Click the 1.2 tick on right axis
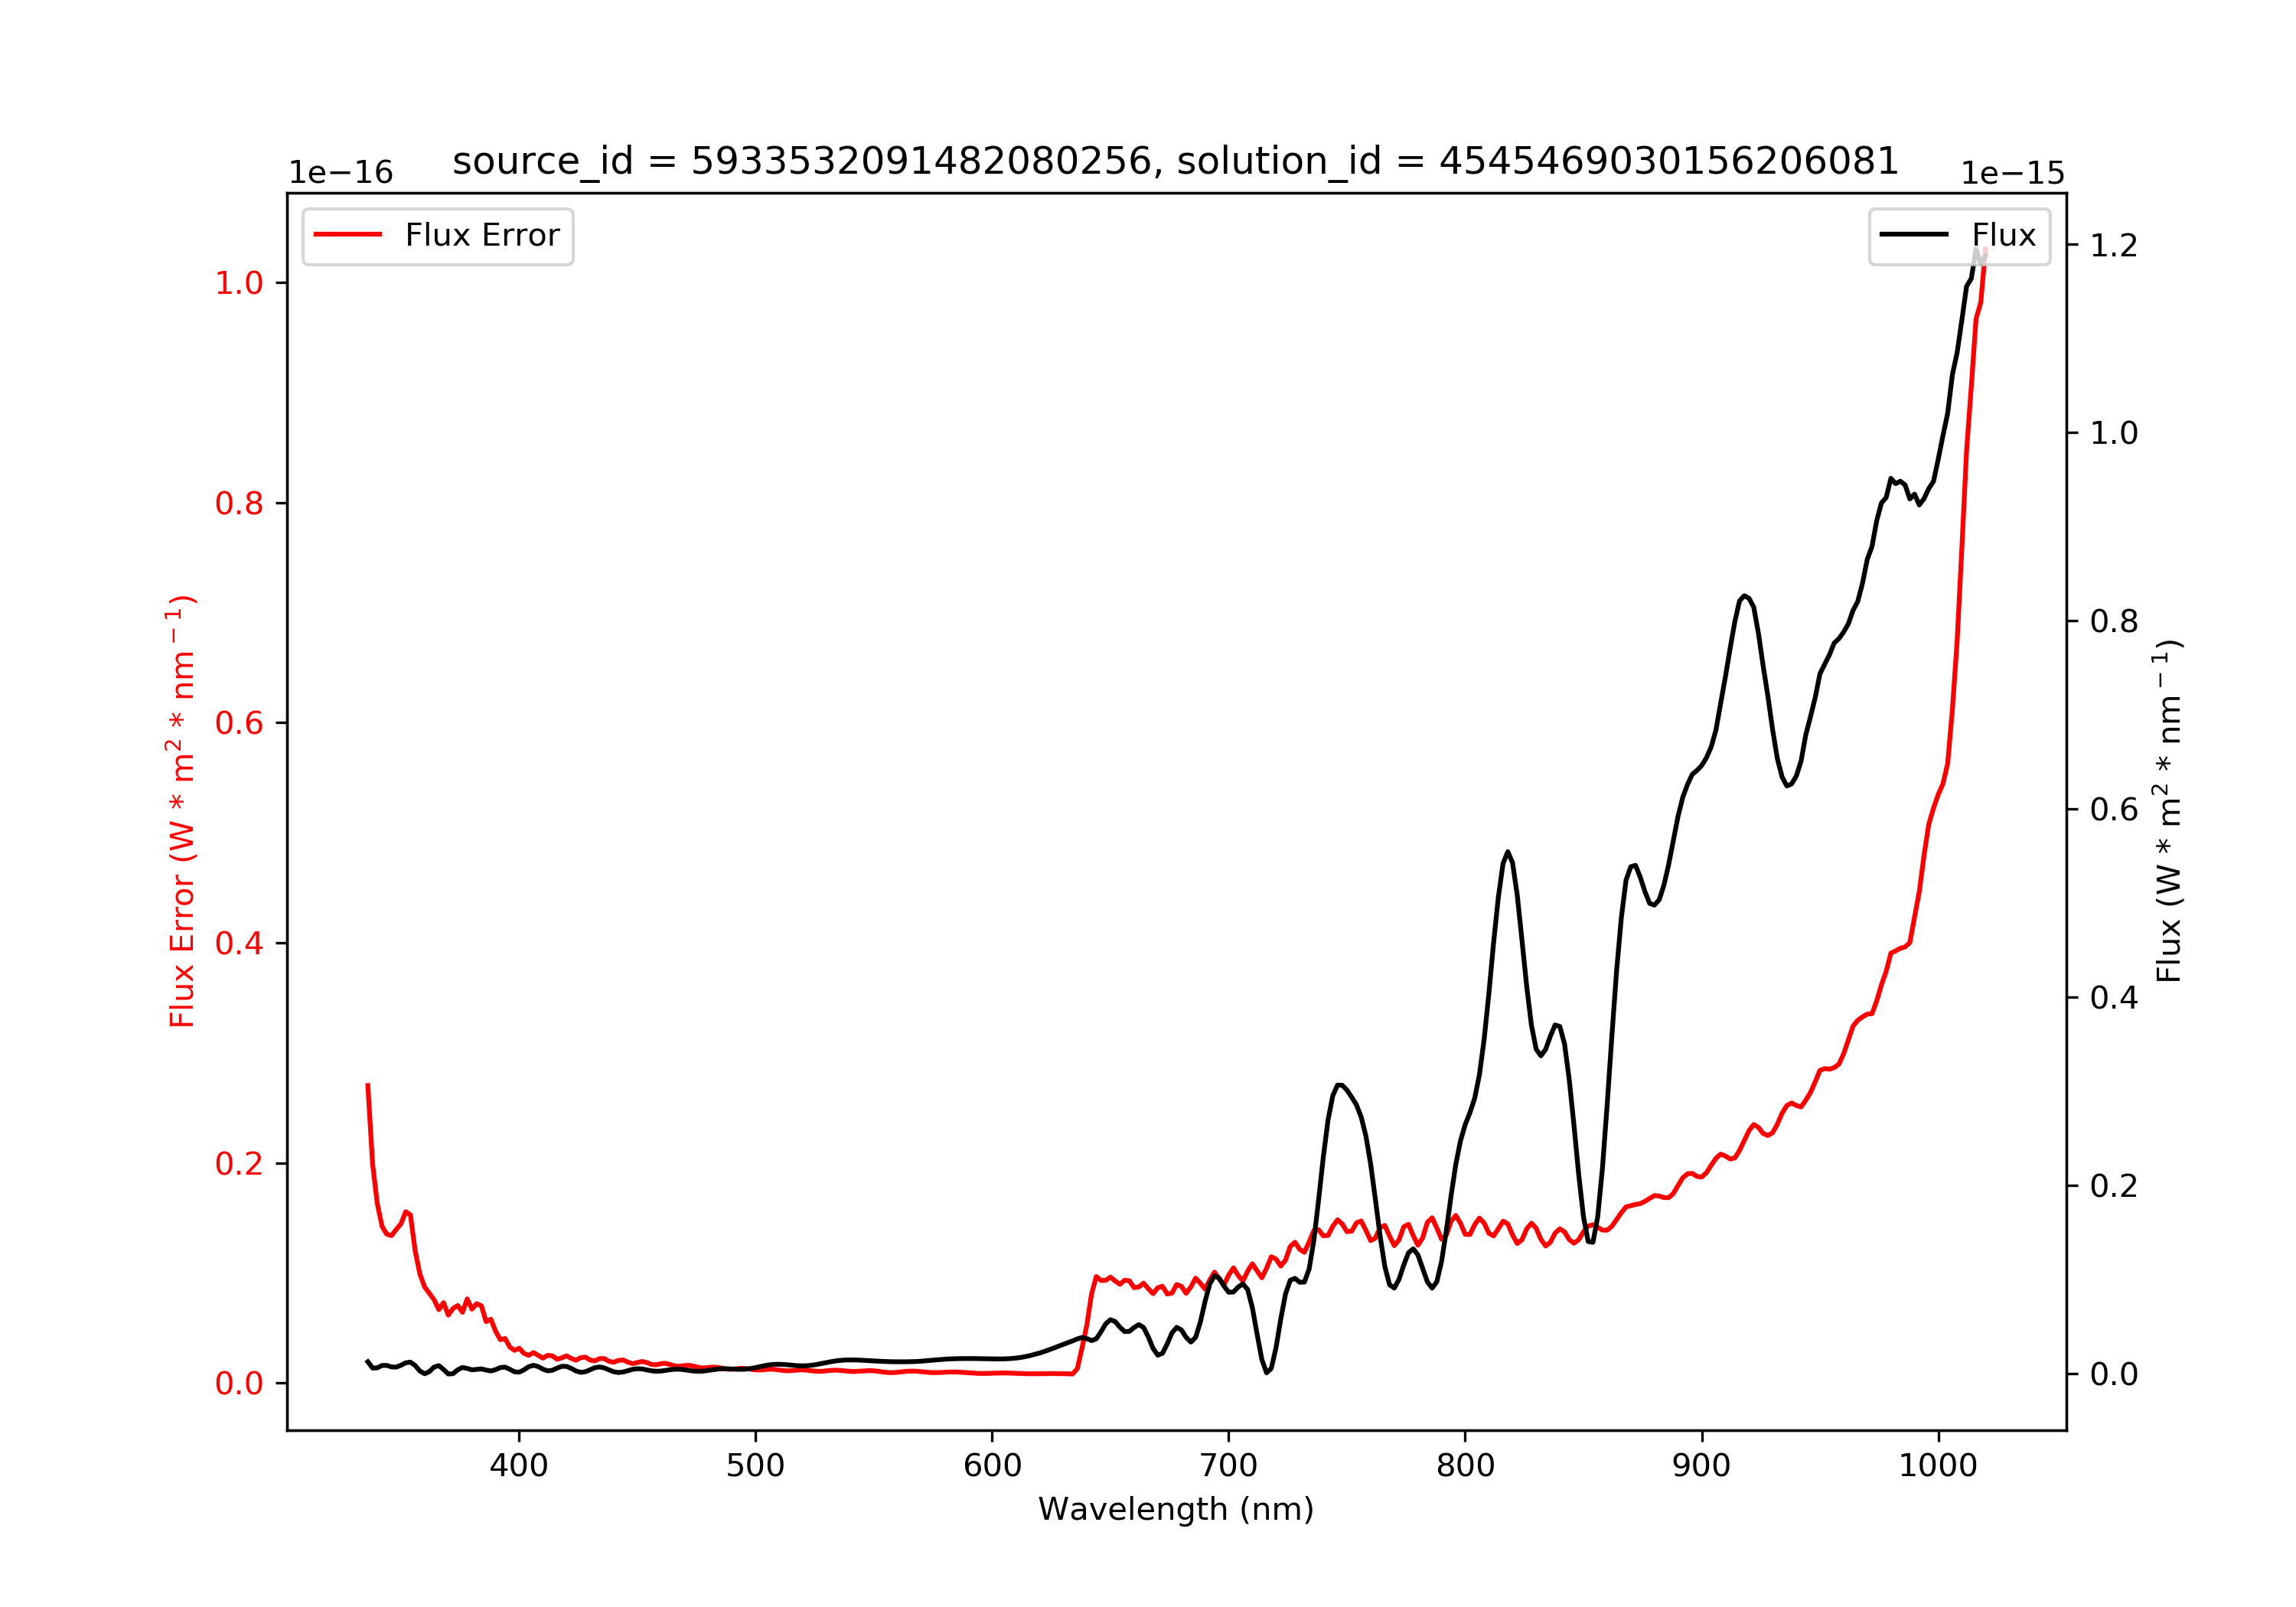The image size is (2296, 1607). tap(2114, 245)
